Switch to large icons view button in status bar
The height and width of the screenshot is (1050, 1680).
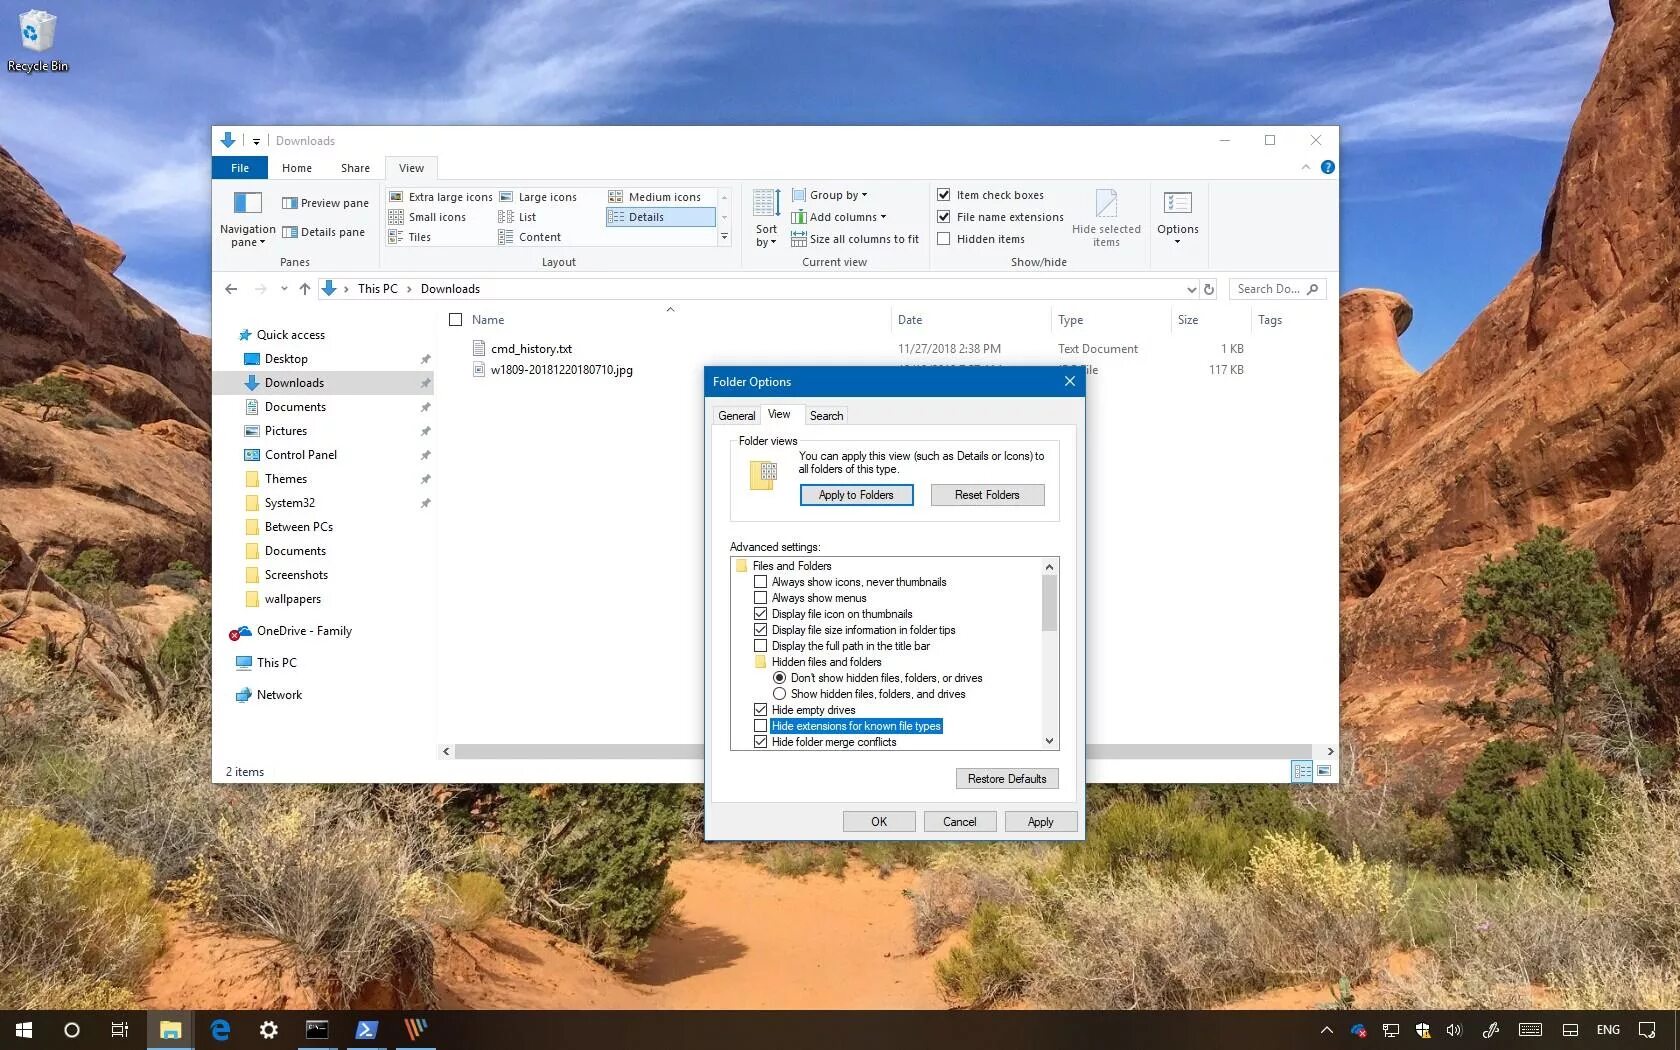click(x=1324, y=771)
